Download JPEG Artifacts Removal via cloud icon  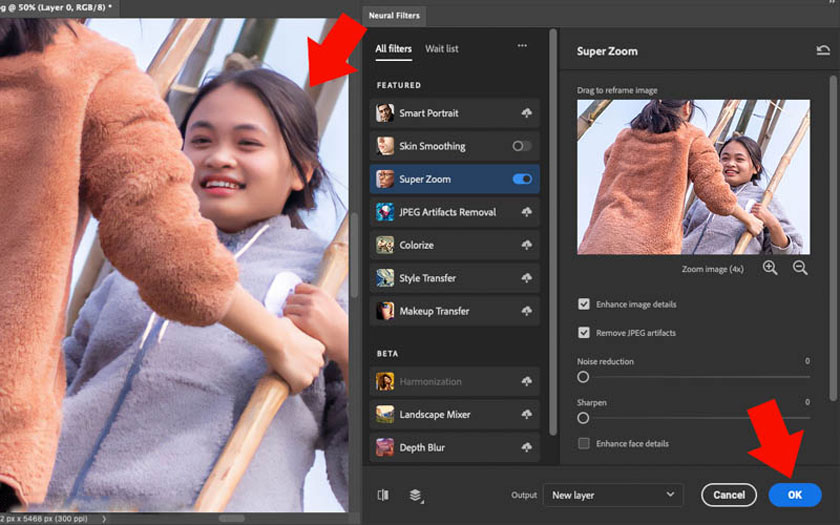pos(527,212)
